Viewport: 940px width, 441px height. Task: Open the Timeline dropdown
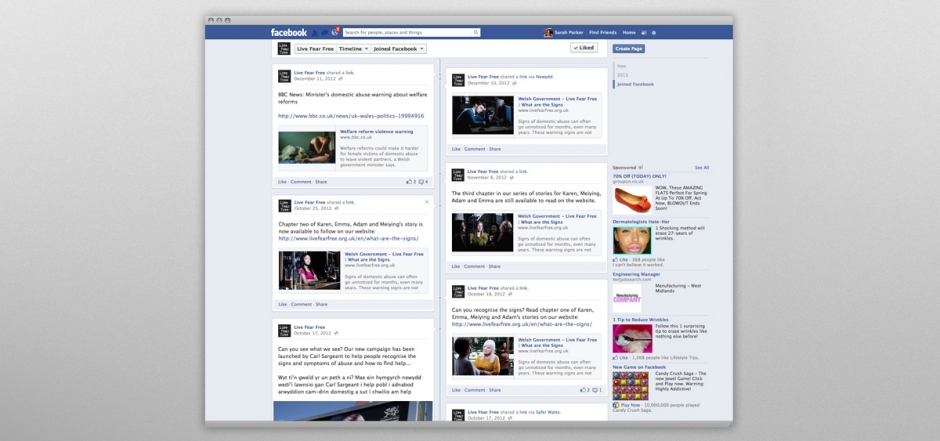(353, 49)
